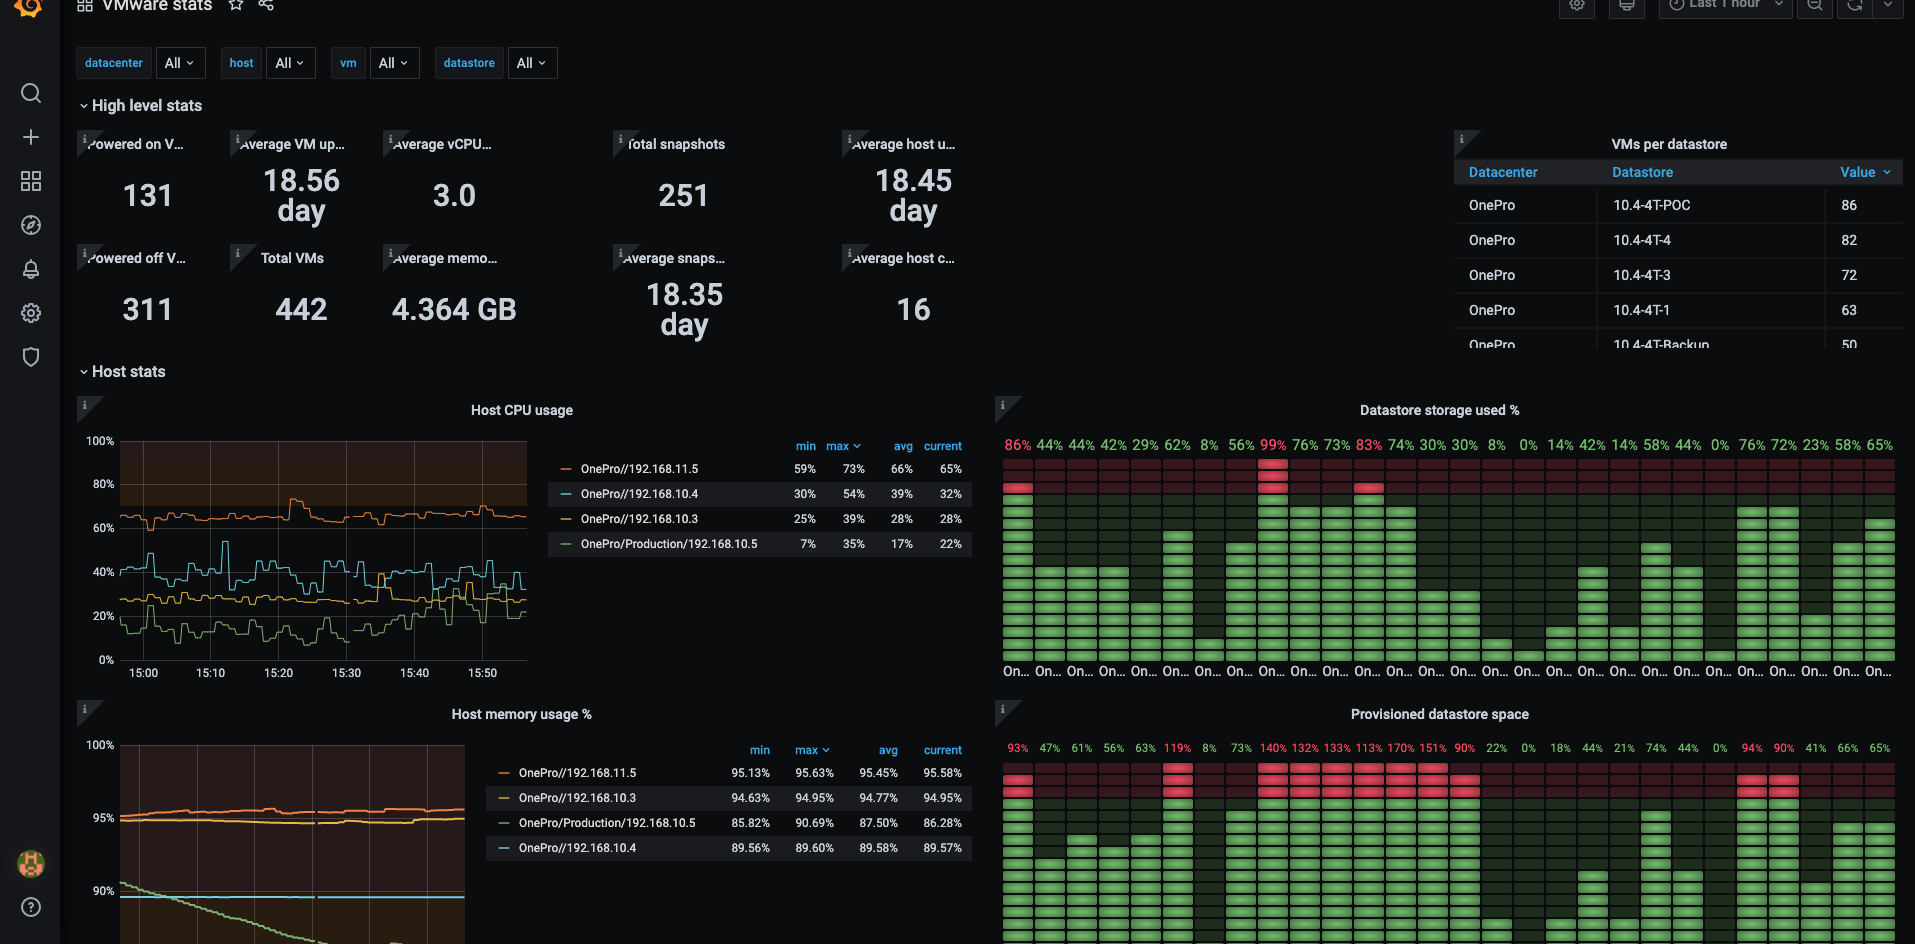Star the VMware stats dashboard
Viewport: 1915px width, 944px height.
[x=236, y=5]
